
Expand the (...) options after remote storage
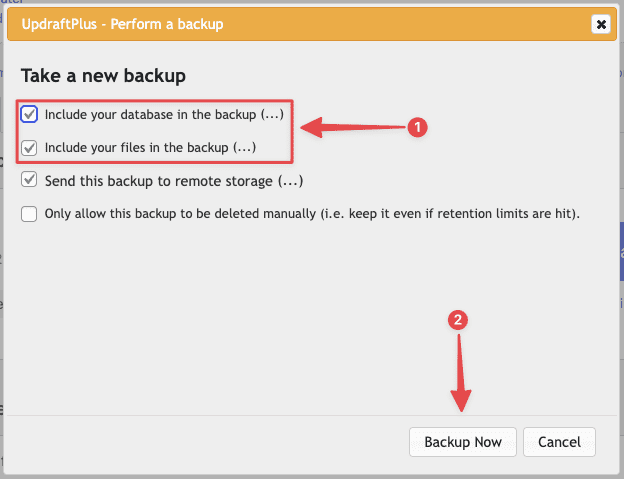(291, 181)
